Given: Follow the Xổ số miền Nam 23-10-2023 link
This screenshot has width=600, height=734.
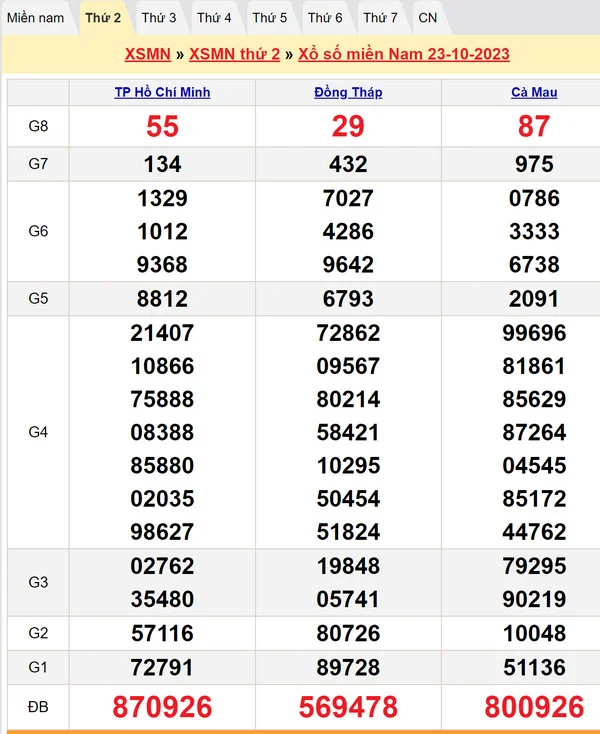Looking at the screenshot, I should tap(404, 54).
